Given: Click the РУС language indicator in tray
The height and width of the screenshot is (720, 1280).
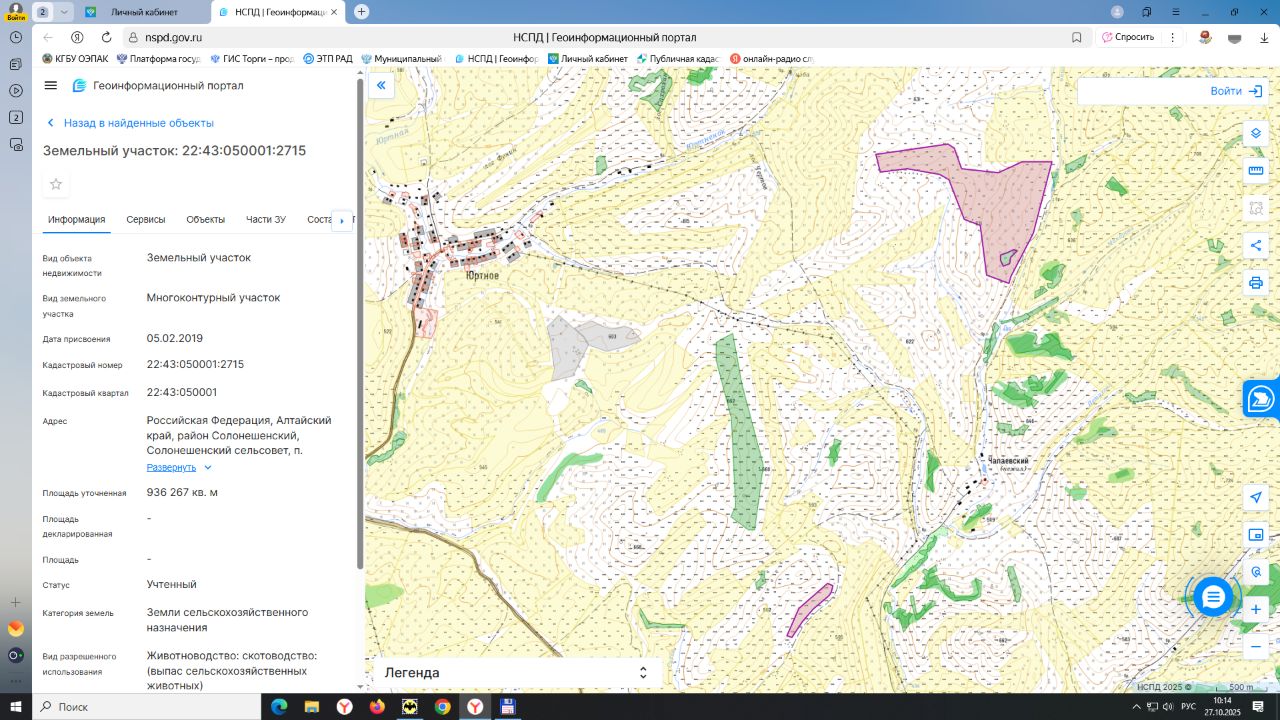Looking at the screenshot, I should (x=1189, y=707).
